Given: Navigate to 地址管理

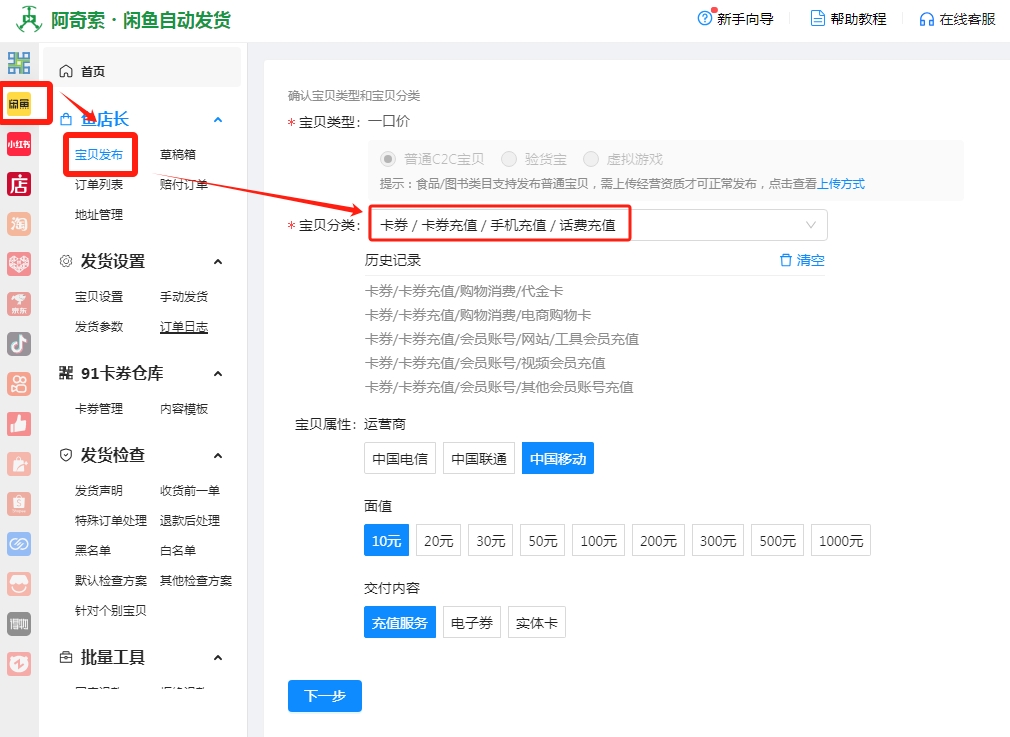Looking at the screenshot, I should pos(99,215).
